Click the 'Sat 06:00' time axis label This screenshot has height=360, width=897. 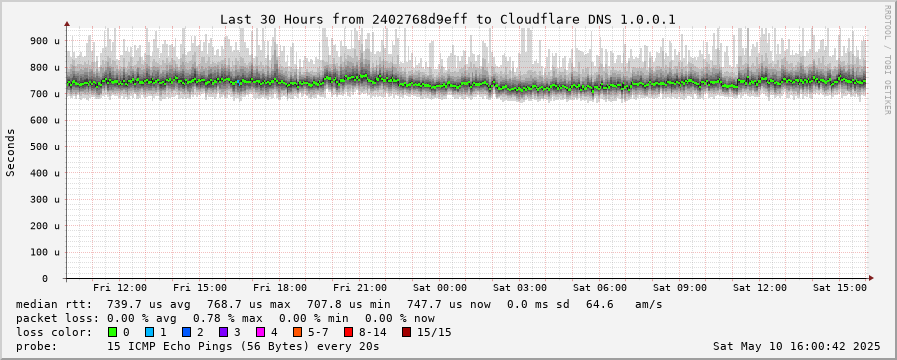tap(600, 288)
